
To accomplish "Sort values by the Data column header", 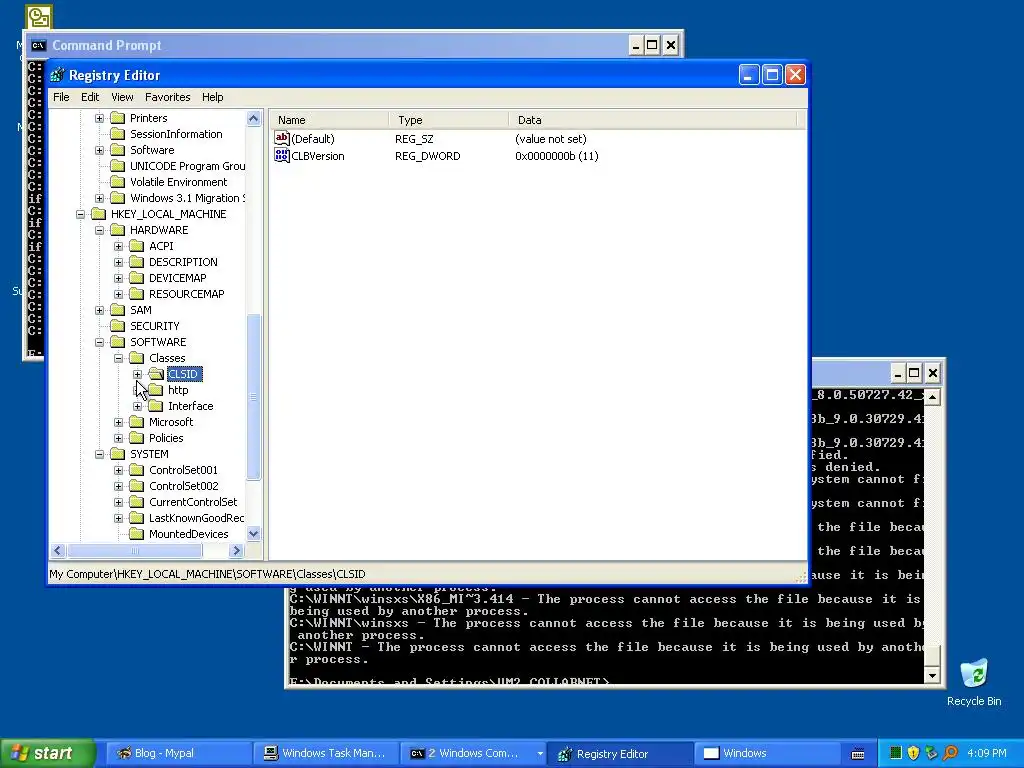I will [x=653, y=120].
